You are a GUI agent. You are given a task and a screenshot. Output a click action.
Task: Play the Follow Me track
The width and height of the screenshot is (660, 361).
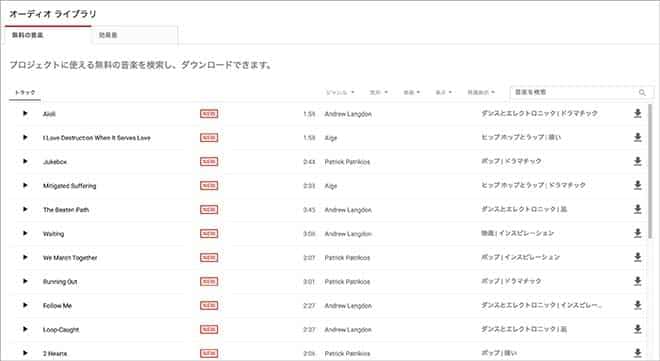click(x=25, y=305)
